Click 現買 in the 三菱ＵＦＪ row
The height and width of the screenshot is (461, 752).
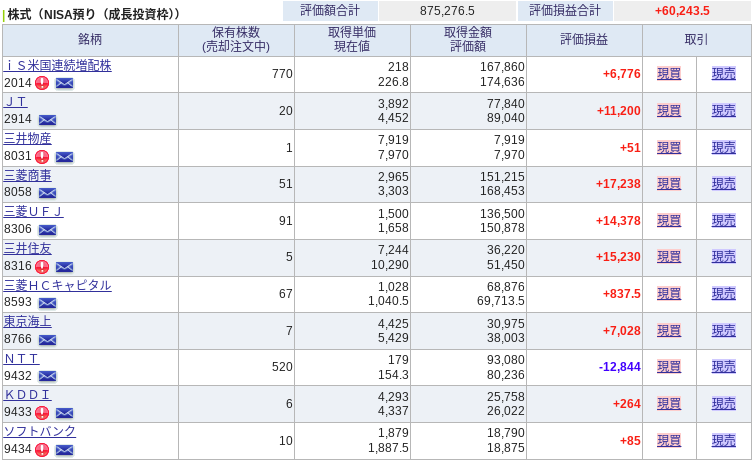click(669, 221)
